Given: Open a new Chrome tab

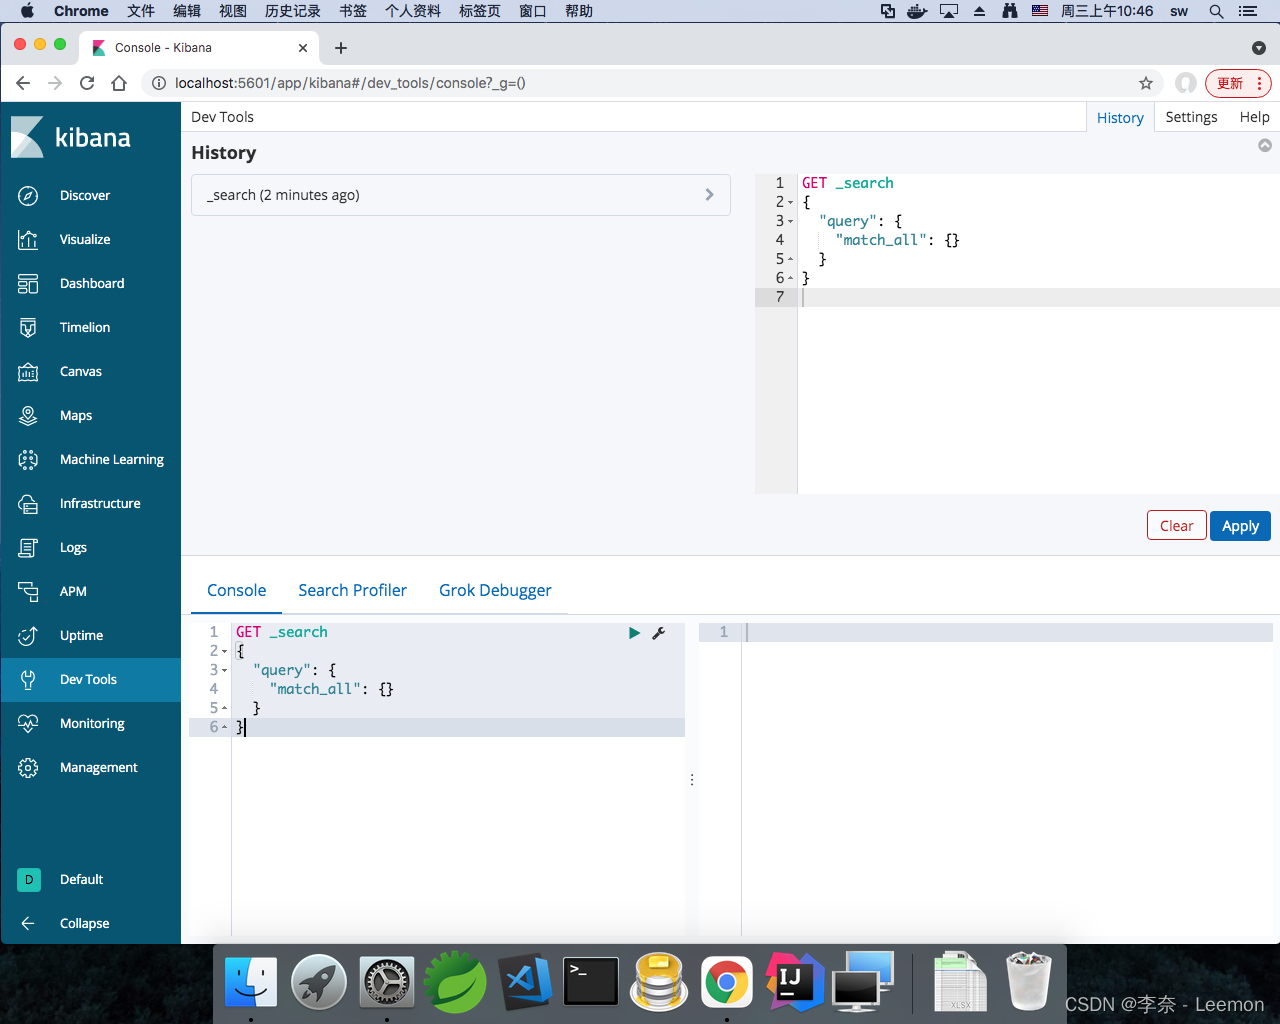Looking at the screenshot, I should 341,47.
